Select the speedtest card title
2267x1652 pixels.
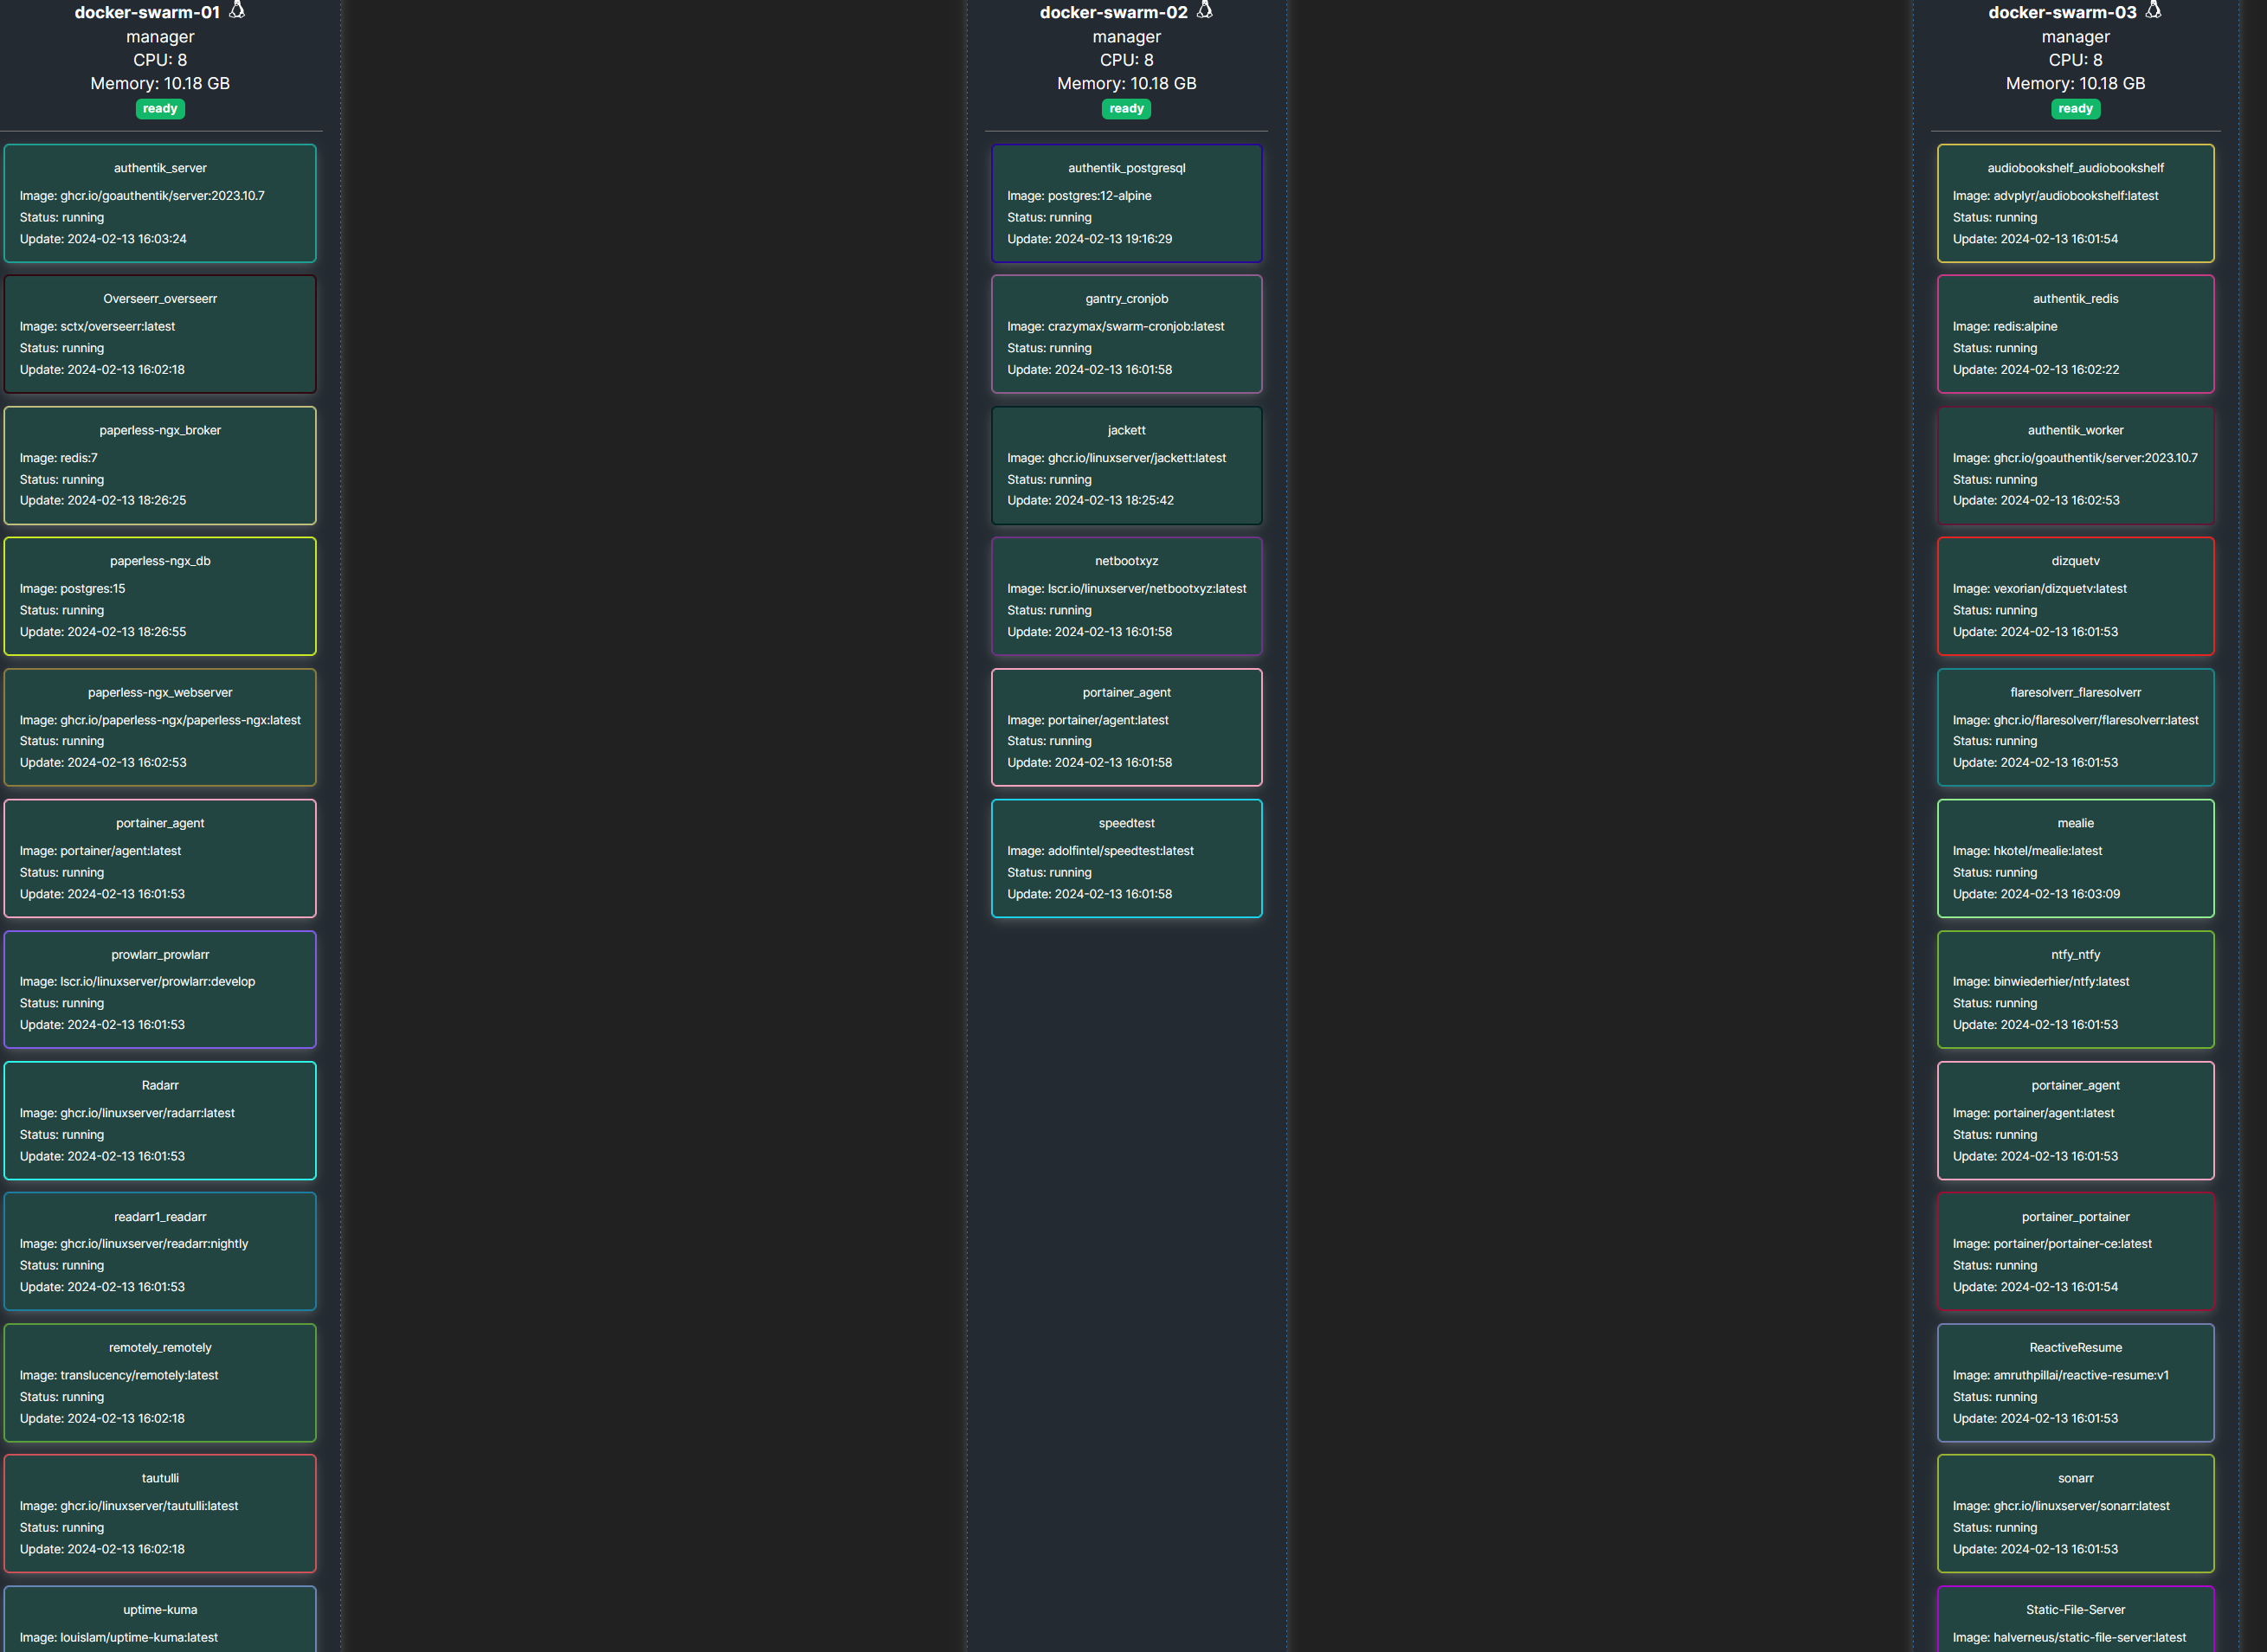pyautogui.click(x=1126, y=823)
